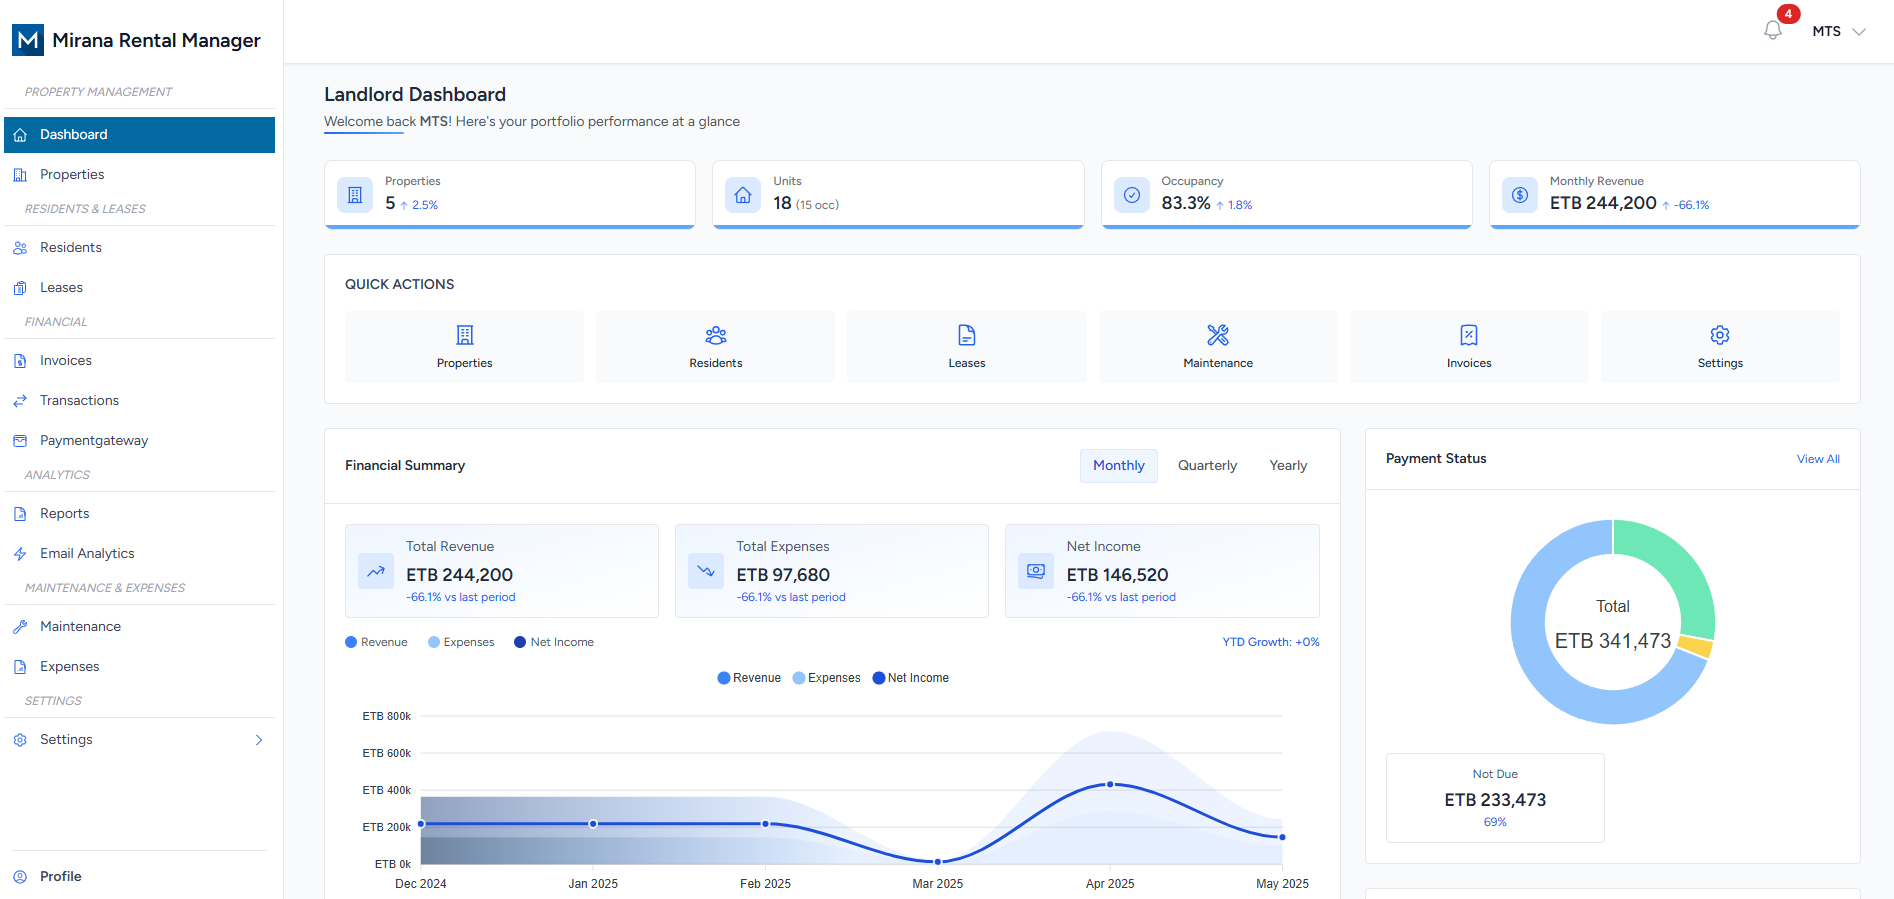Click the Properties building icon in sidebar

[20, 175]
